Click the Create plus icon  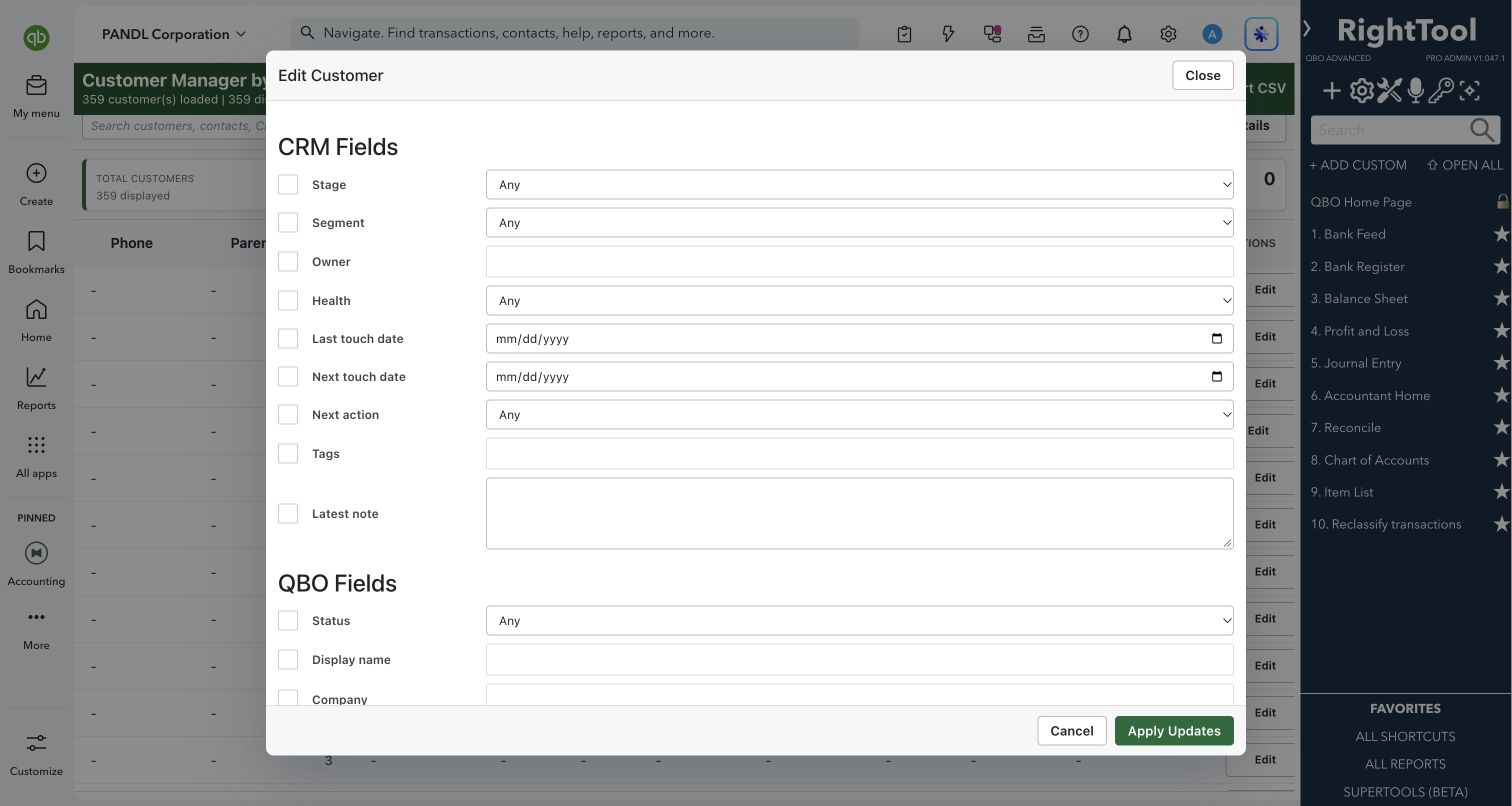pos(36,173)
